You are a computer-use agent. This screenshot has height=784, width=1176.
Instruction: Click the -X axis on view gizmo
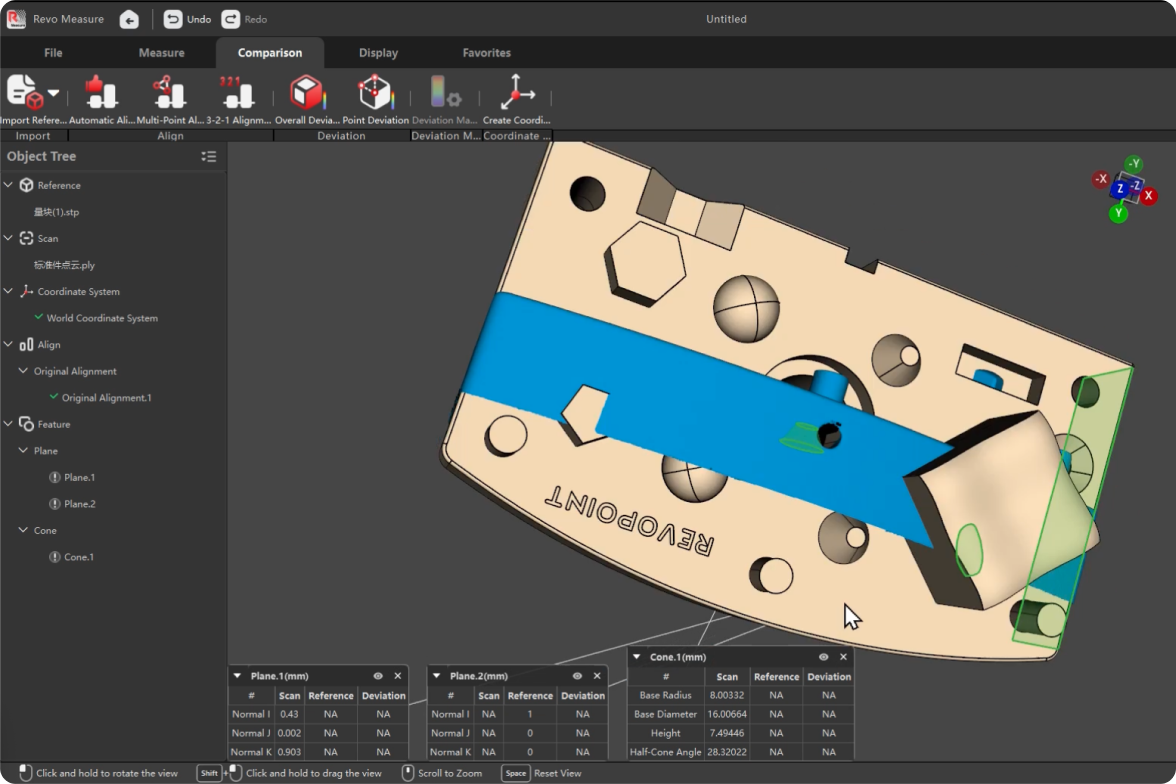tap(1100, 179)
